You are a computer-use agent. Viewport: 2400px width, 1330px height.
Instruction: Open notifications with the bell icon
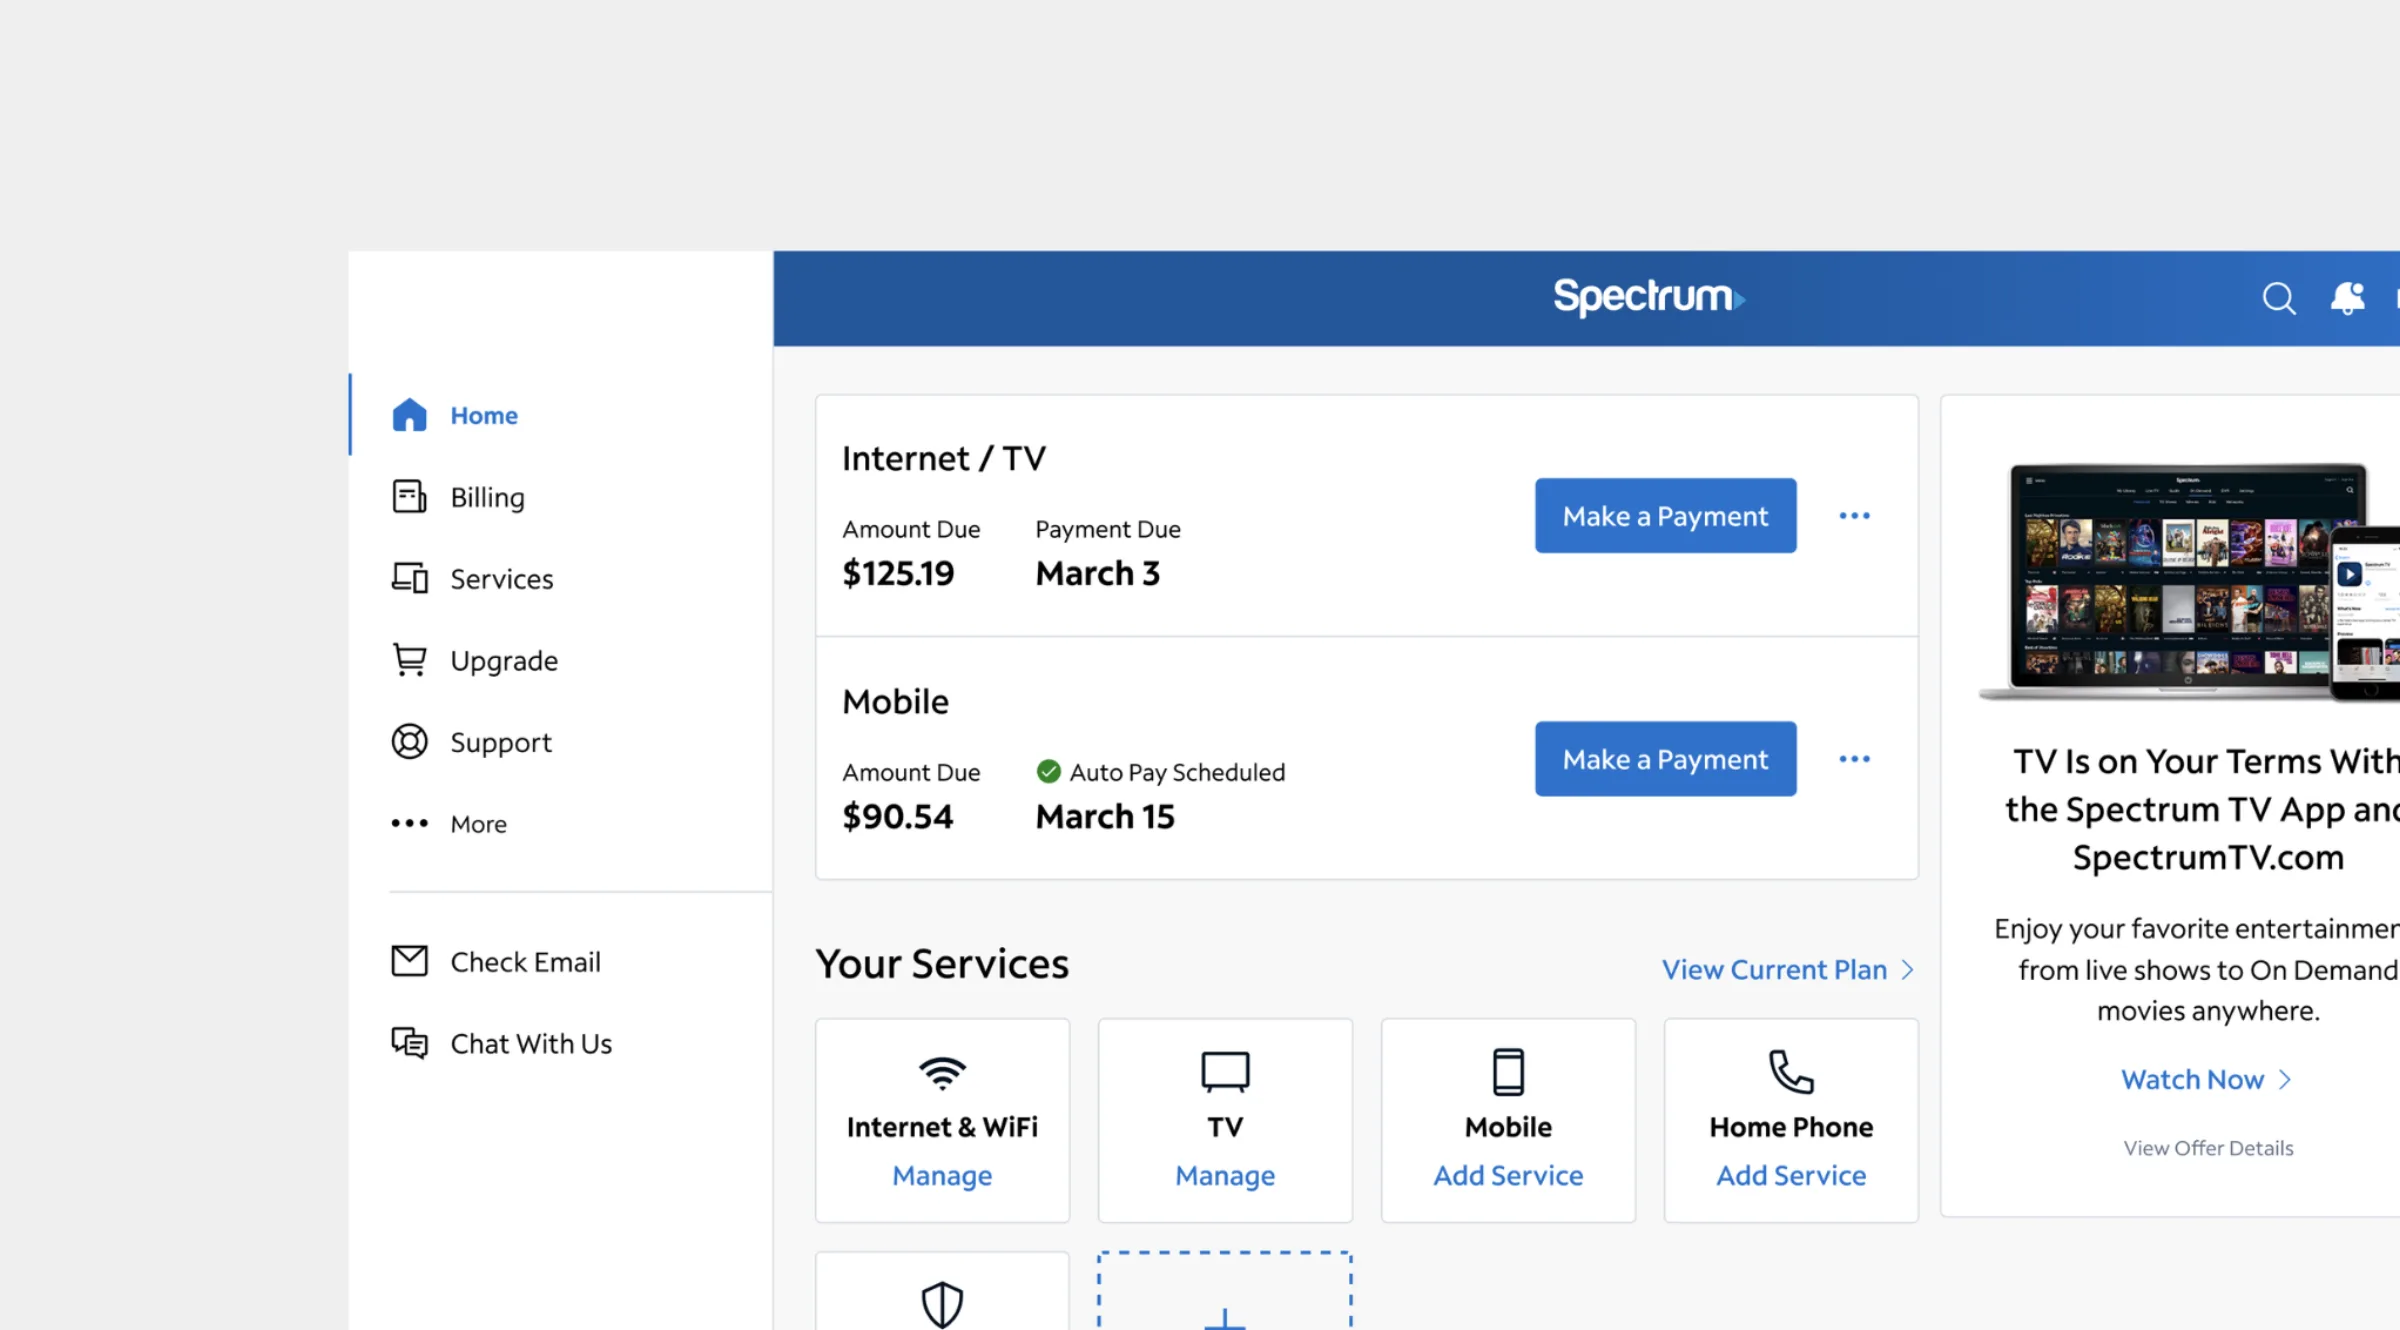2347,298
